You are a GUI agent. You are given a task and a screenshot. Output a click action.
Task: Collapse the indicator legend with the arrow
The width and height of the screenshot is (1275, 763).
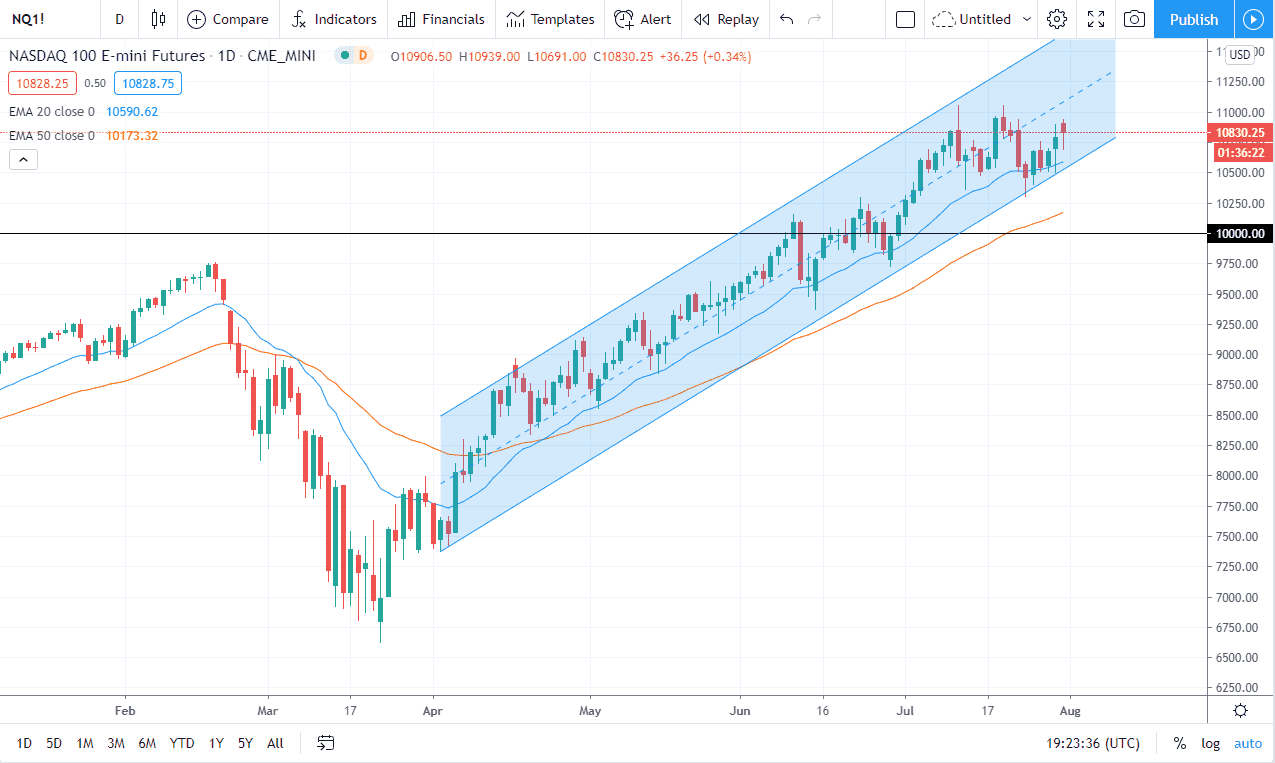[x=23, y=159]
